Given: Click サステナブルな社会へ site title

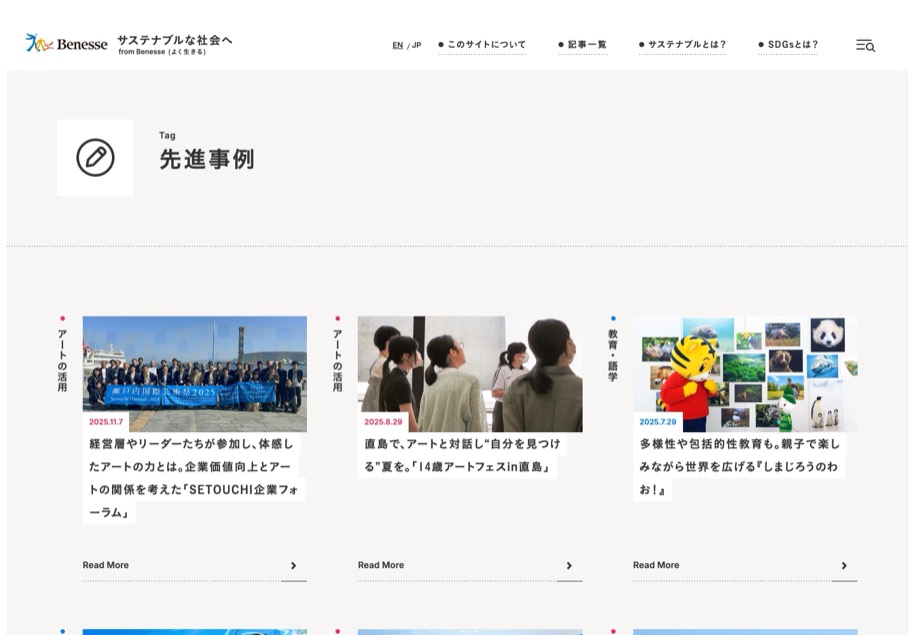Looking at the screenshot, I should [x=175, y=40].
